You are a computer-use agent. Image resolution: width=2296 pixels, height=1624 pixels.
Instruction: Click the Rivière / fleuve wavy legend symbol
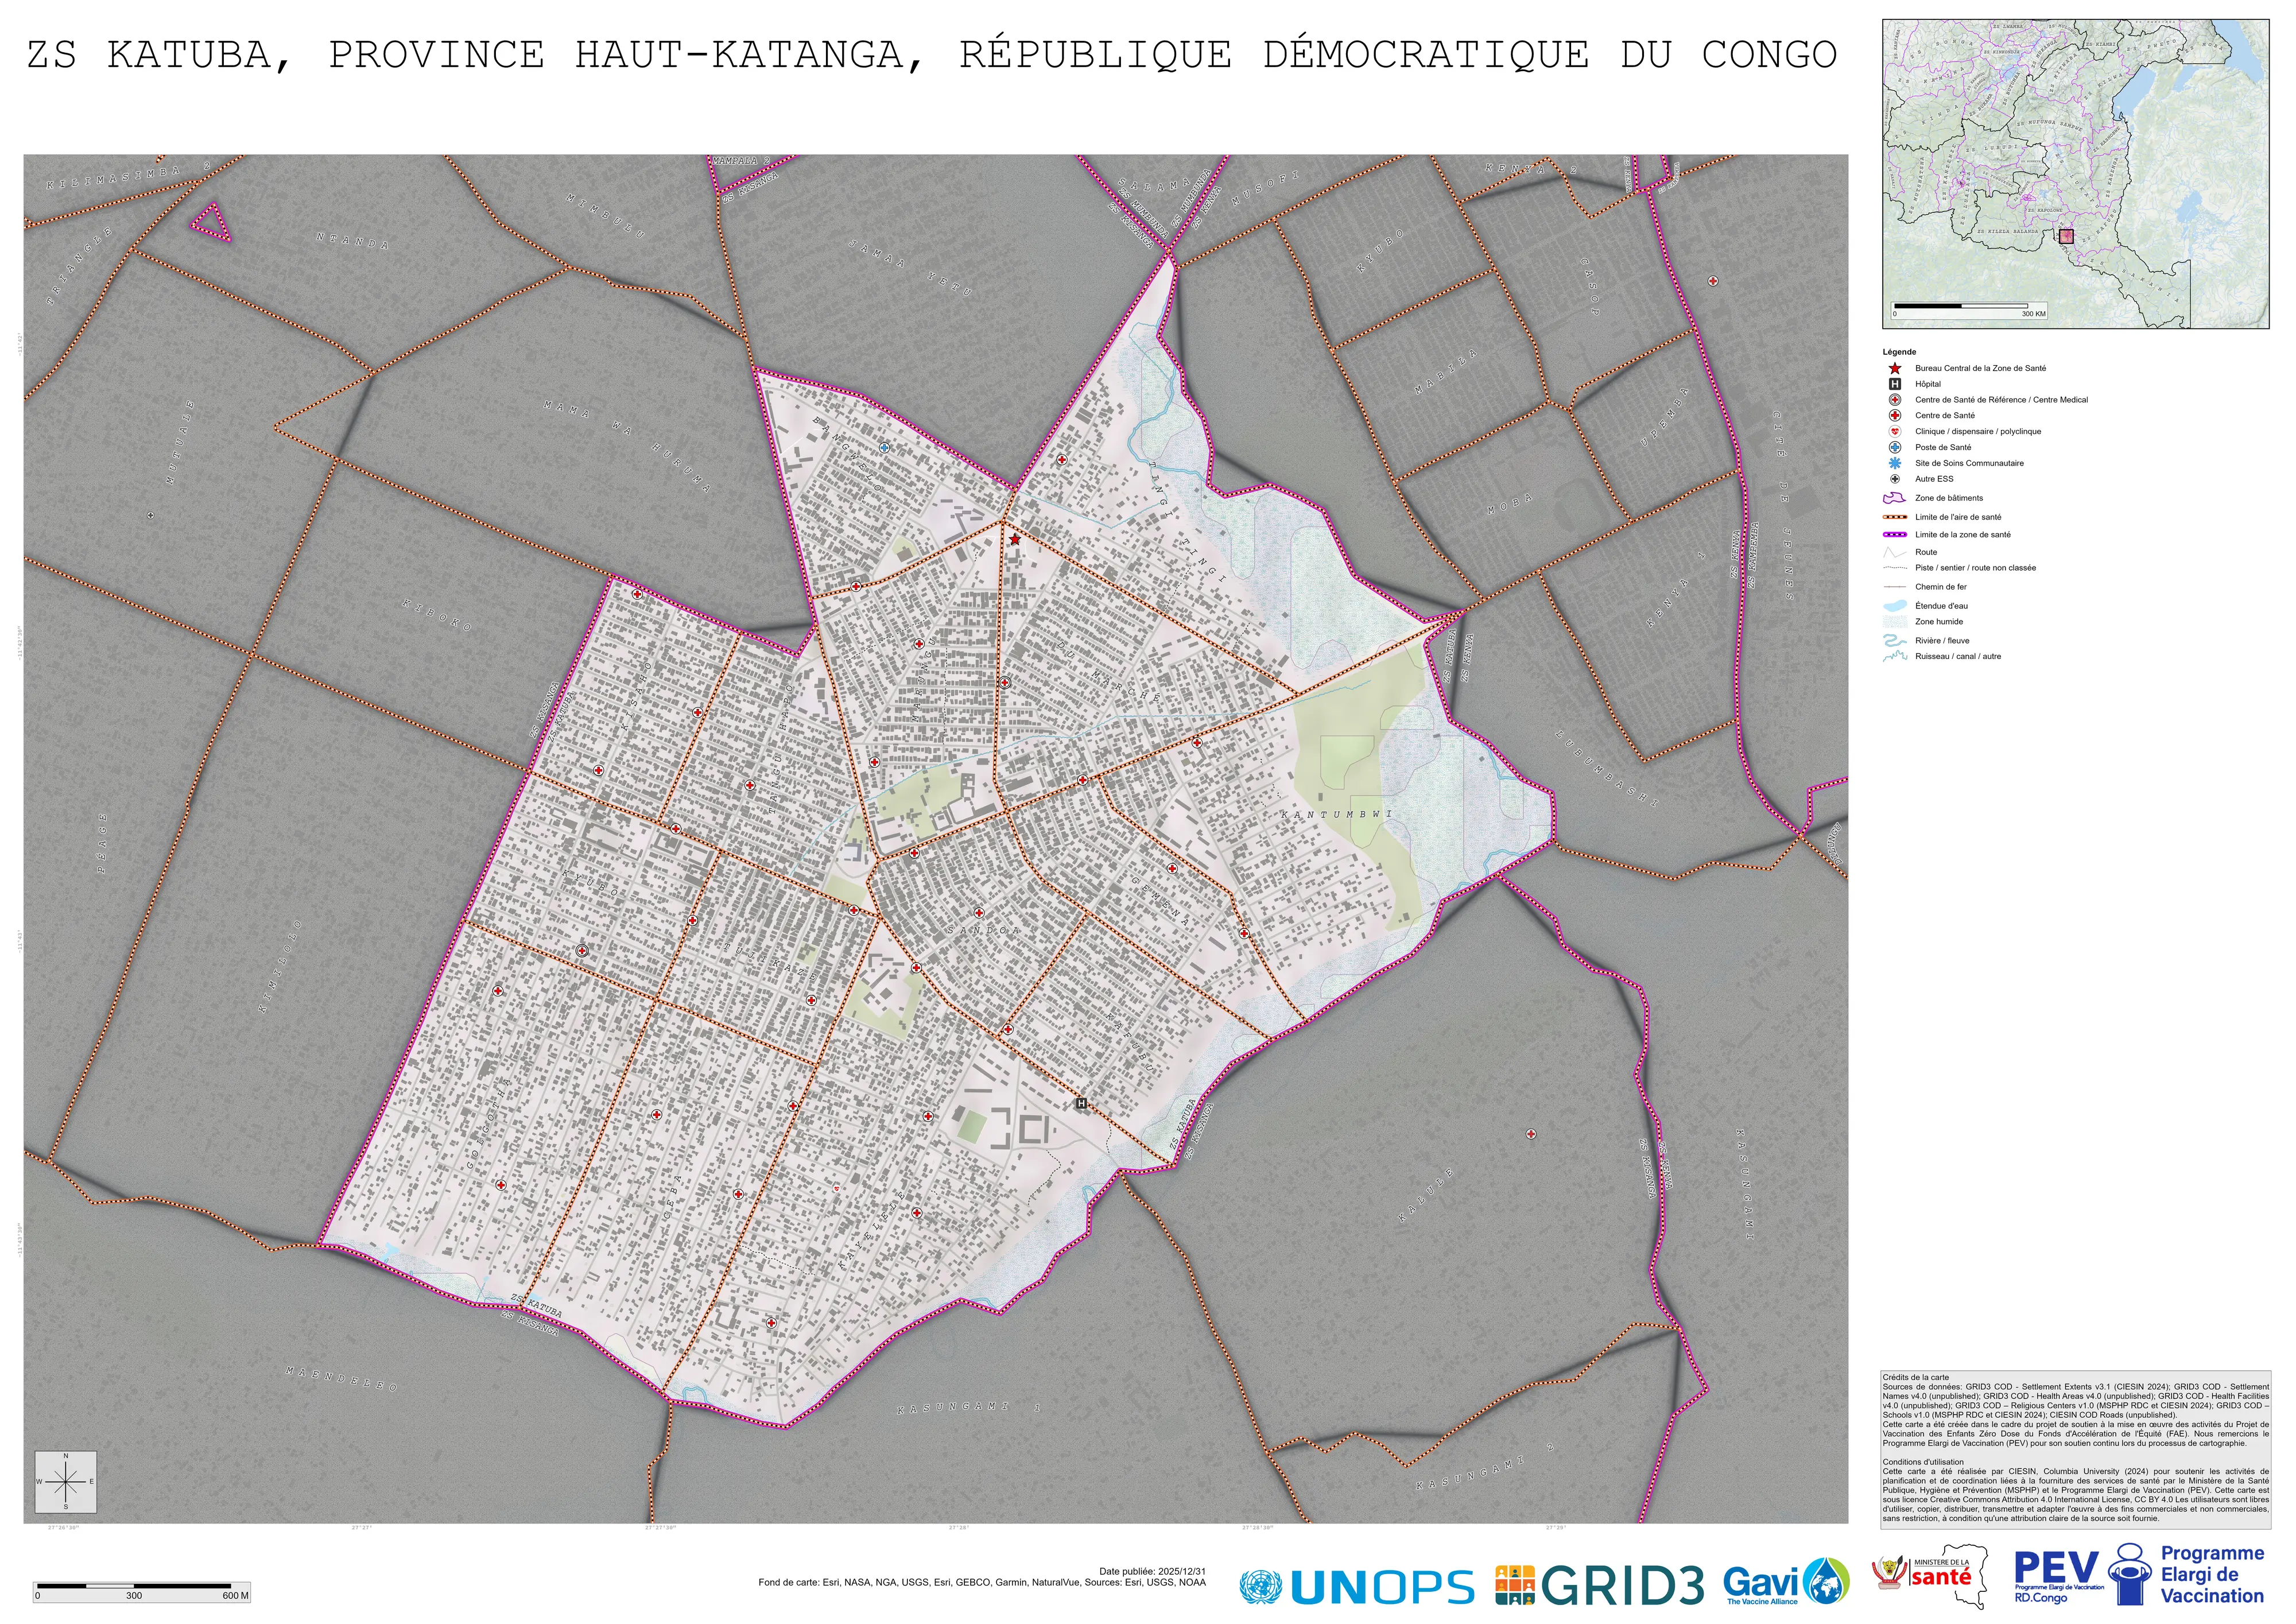point(1895,641)
